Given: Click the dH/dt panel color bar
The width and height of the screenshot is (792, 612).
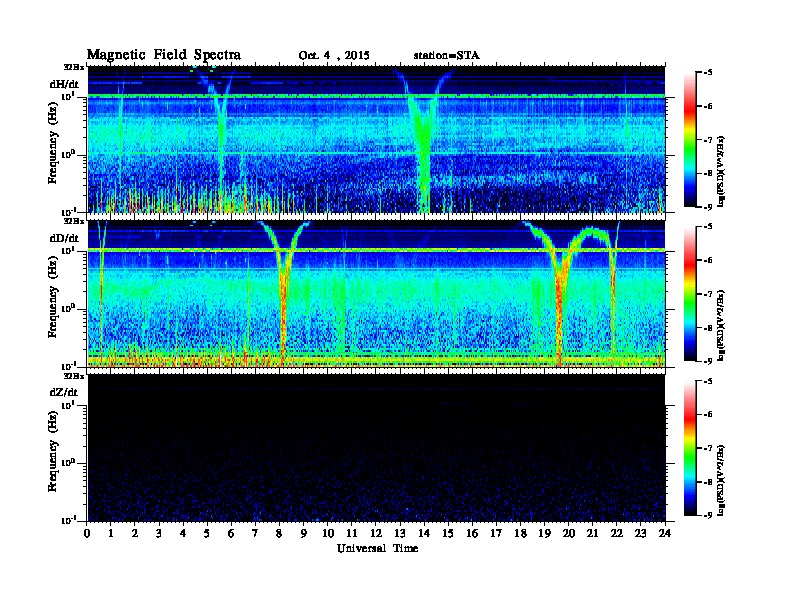Looking at the screenshot, I should [x=689, y=139].
